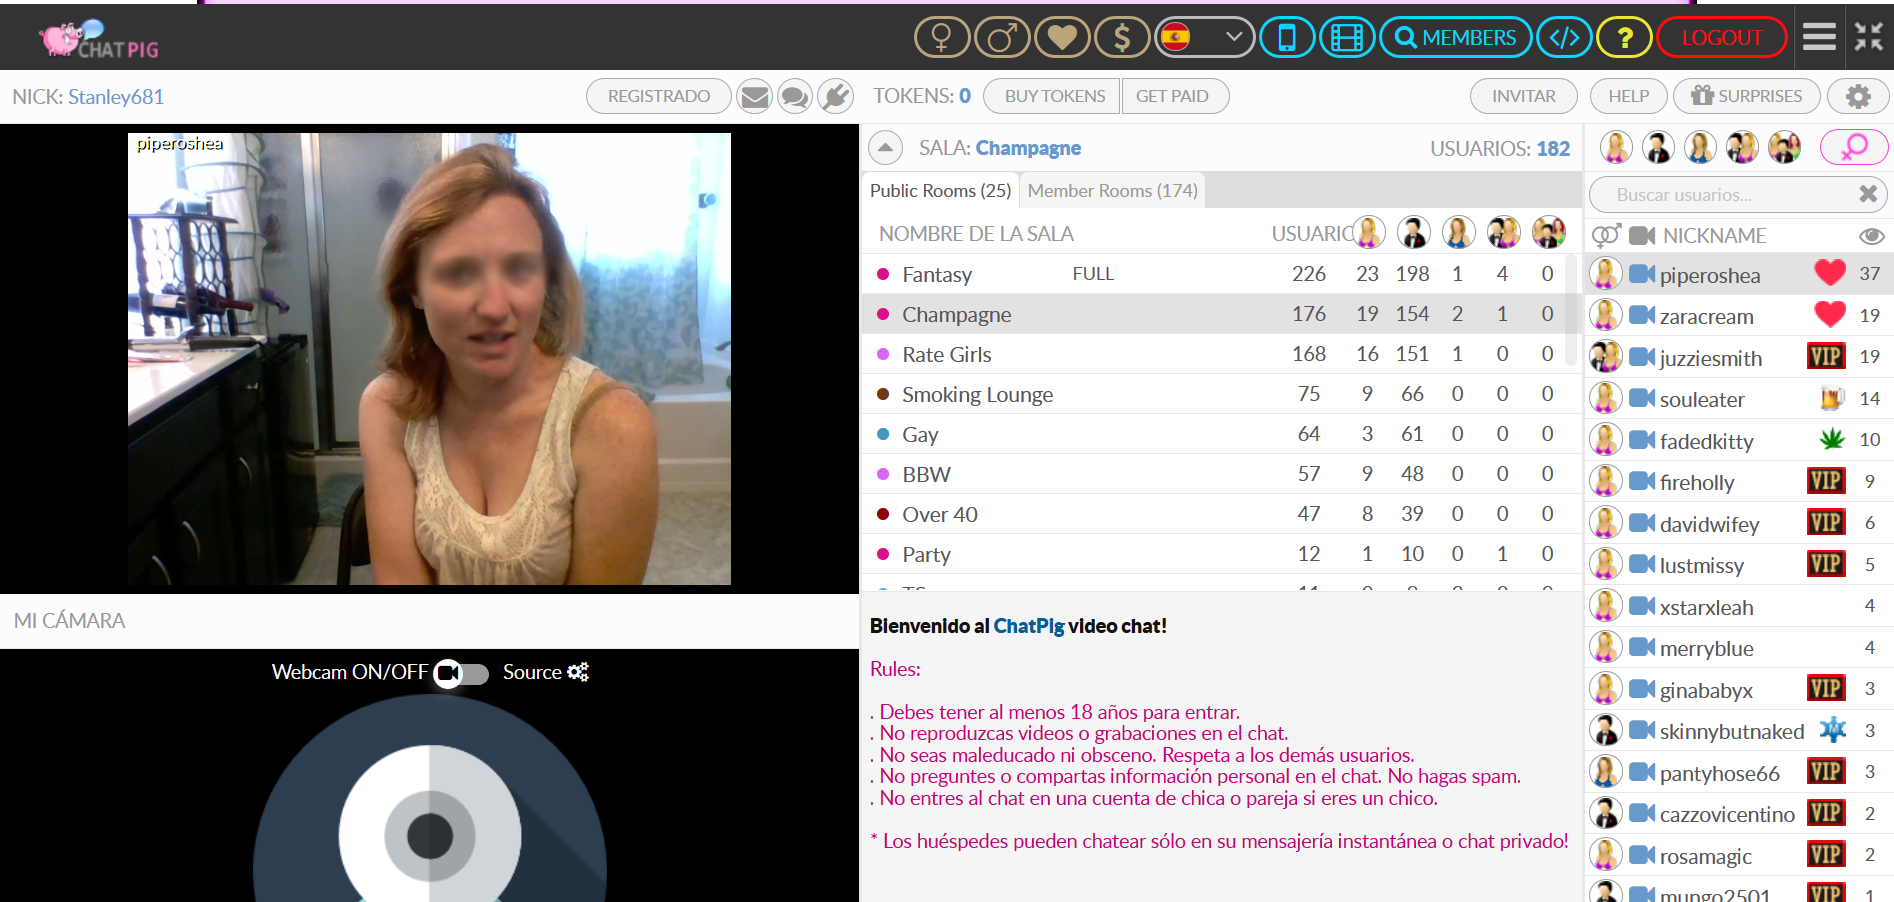Sort user list by NICKNAME header
The height and width of the screenshot is (902, 1894).
(1714, 236)
